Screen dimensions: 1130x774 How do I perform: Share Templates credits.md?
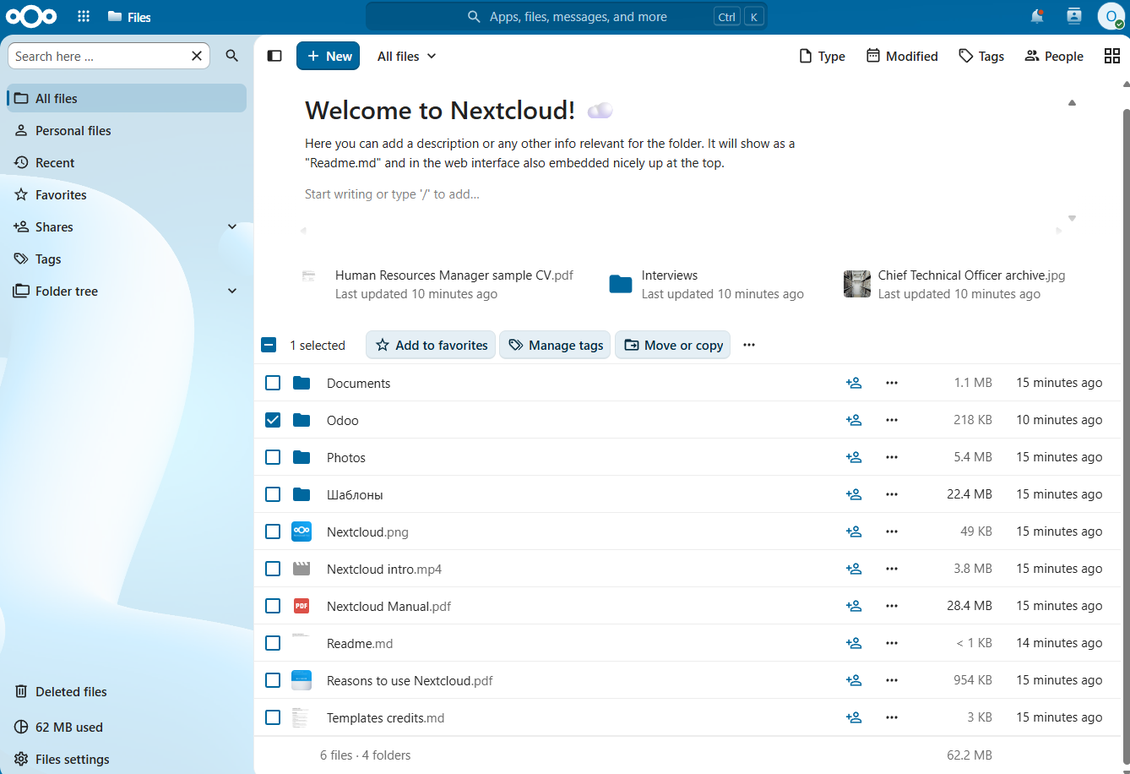click(x=853, y=718)
